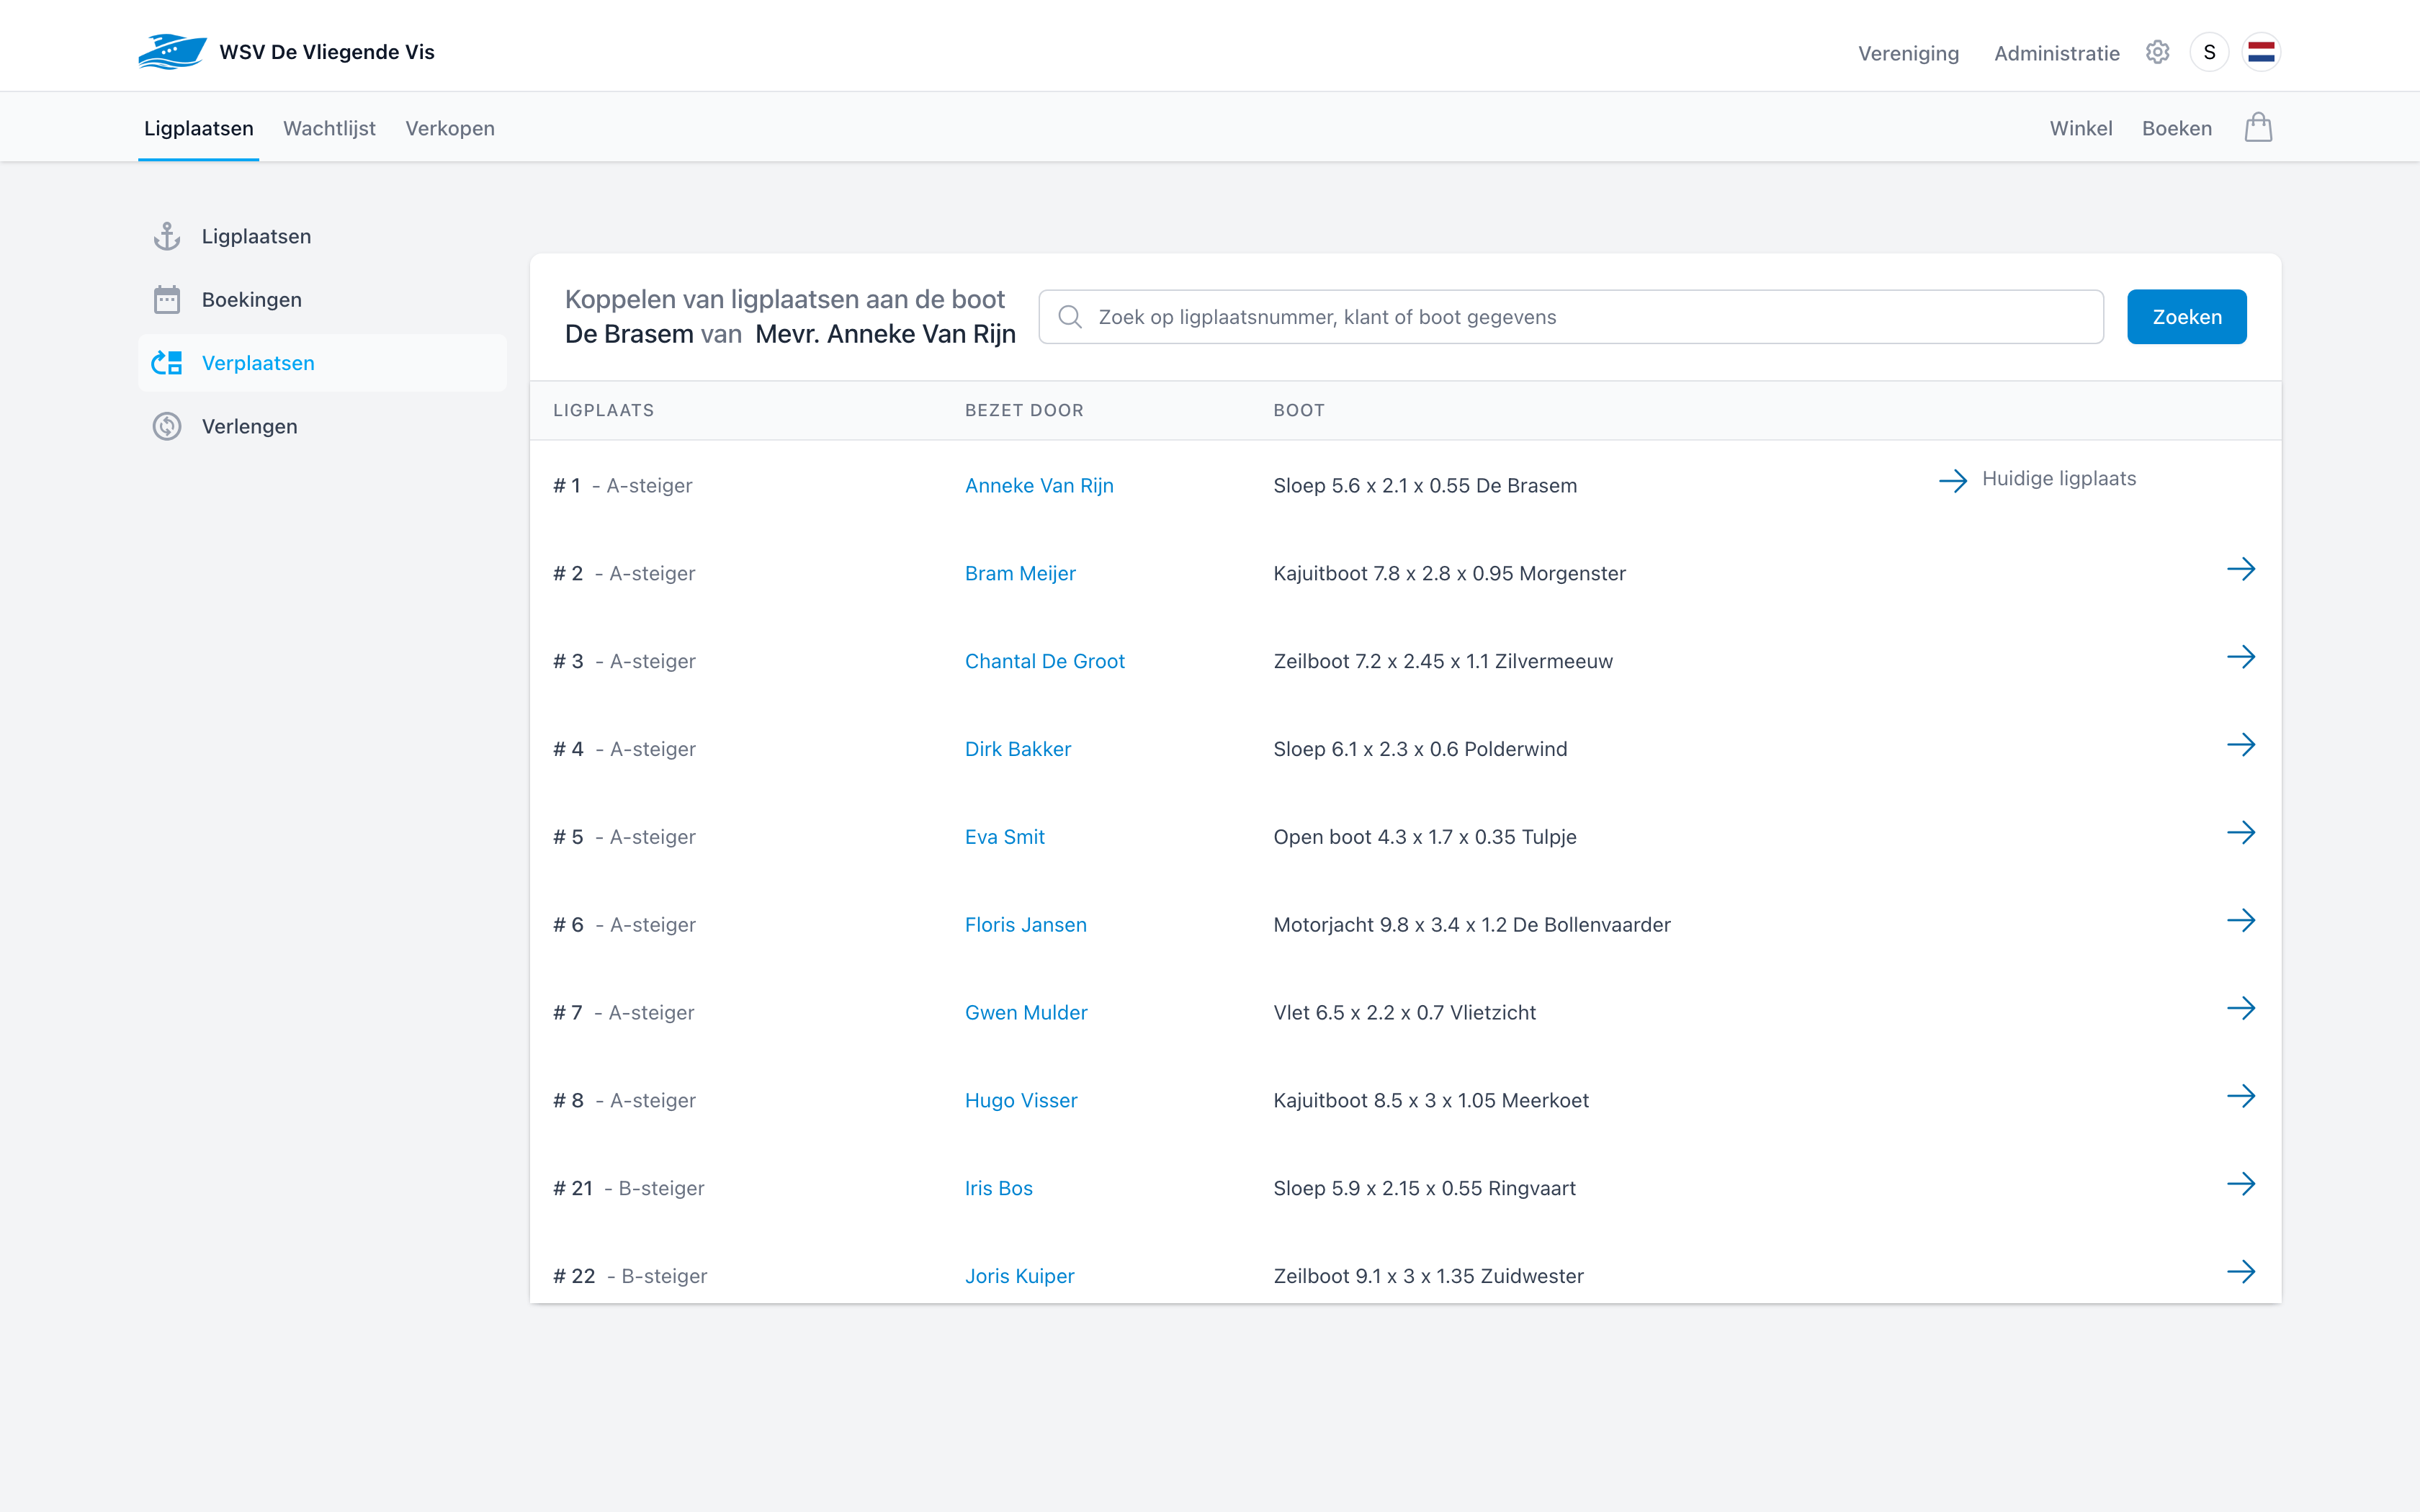Click 'Zeilboot 7.2 x 2.45 x 1.1 Zilvermeeuw'
Image resolution: width=2420 pixels, height=1512 pixels.
click(x=1443, y=661)
